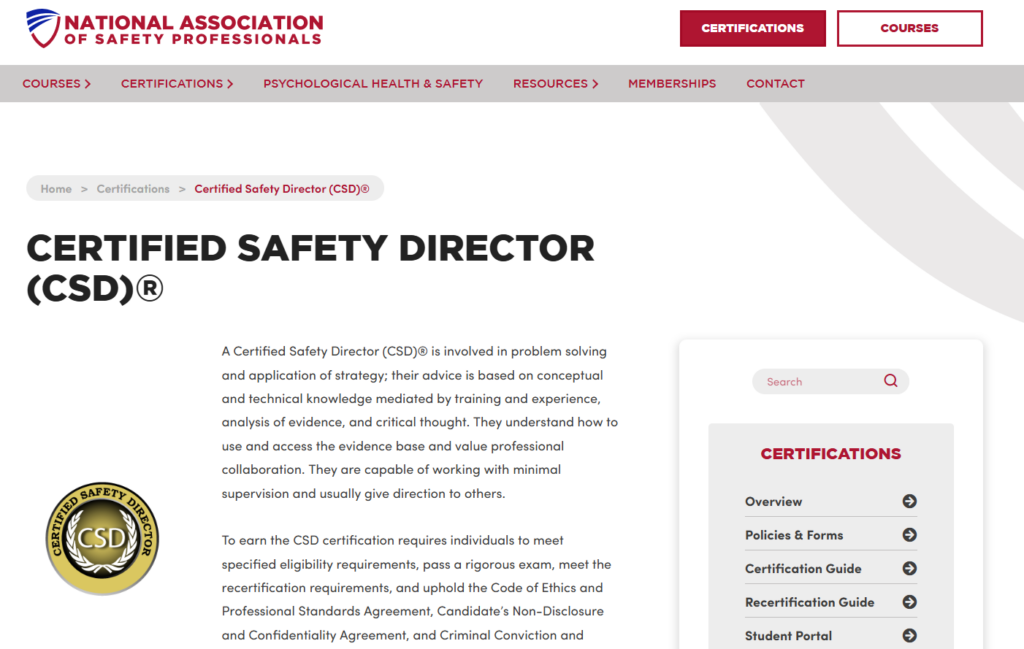The height and width of the screenshot is (649, 1024).
Task: Open the Courses navigation menu label
Action: coord(52,84)
